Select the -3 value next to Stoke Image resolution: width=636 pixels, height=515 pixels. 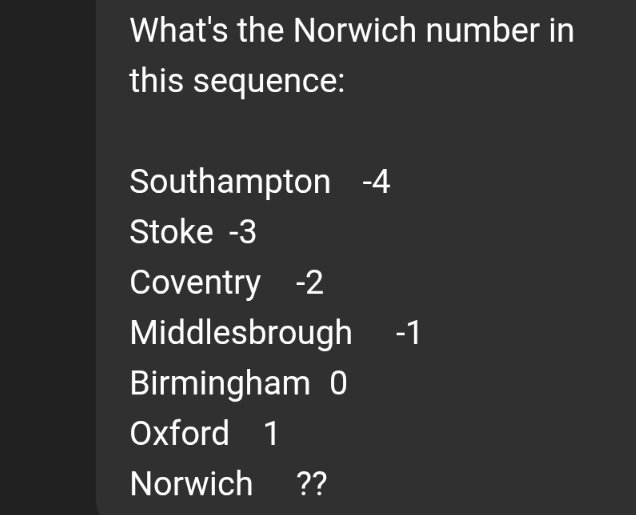tap(243, 232)
